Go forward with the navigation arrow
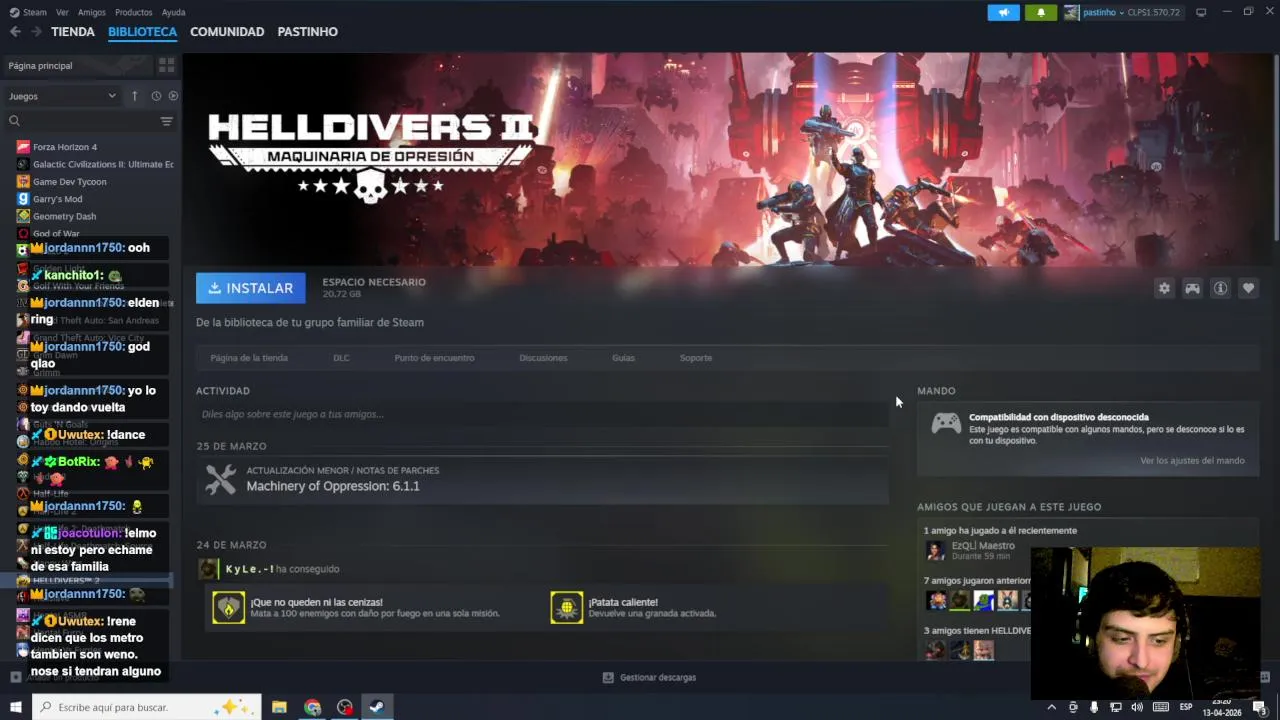 pyautogui.click(x=36, y=32)
